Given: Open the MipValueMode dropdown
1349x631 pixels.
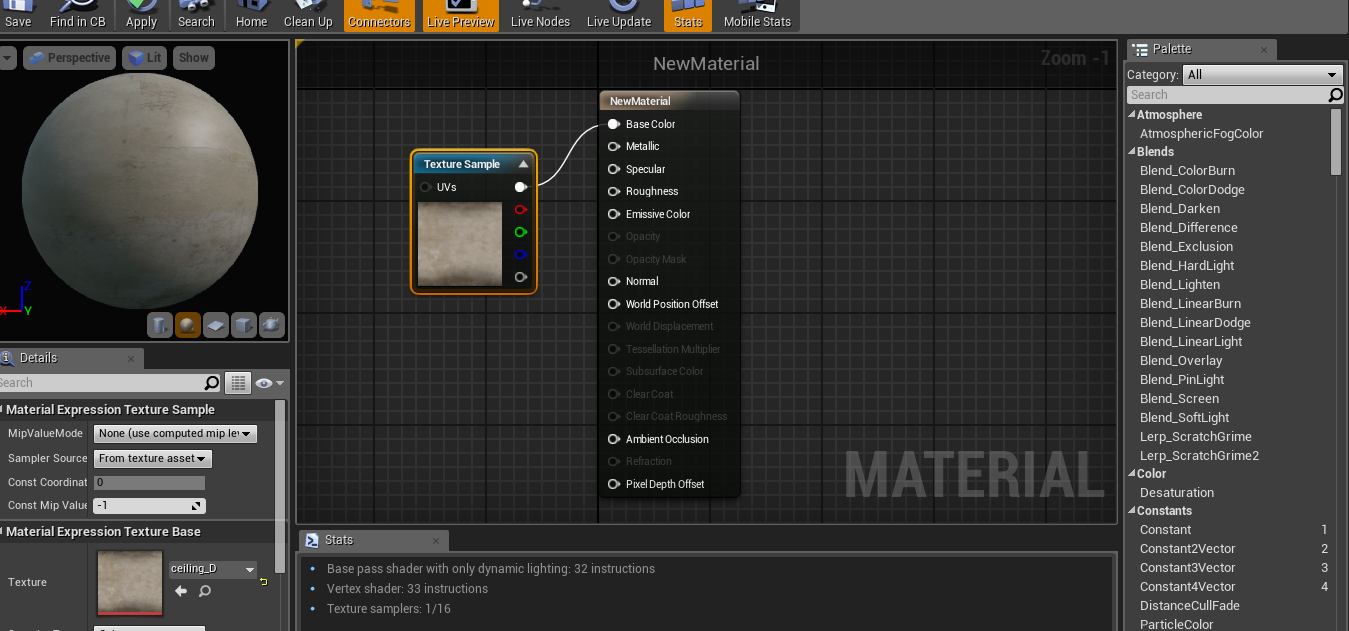Looking at the screenshot, I should [175, 434].
